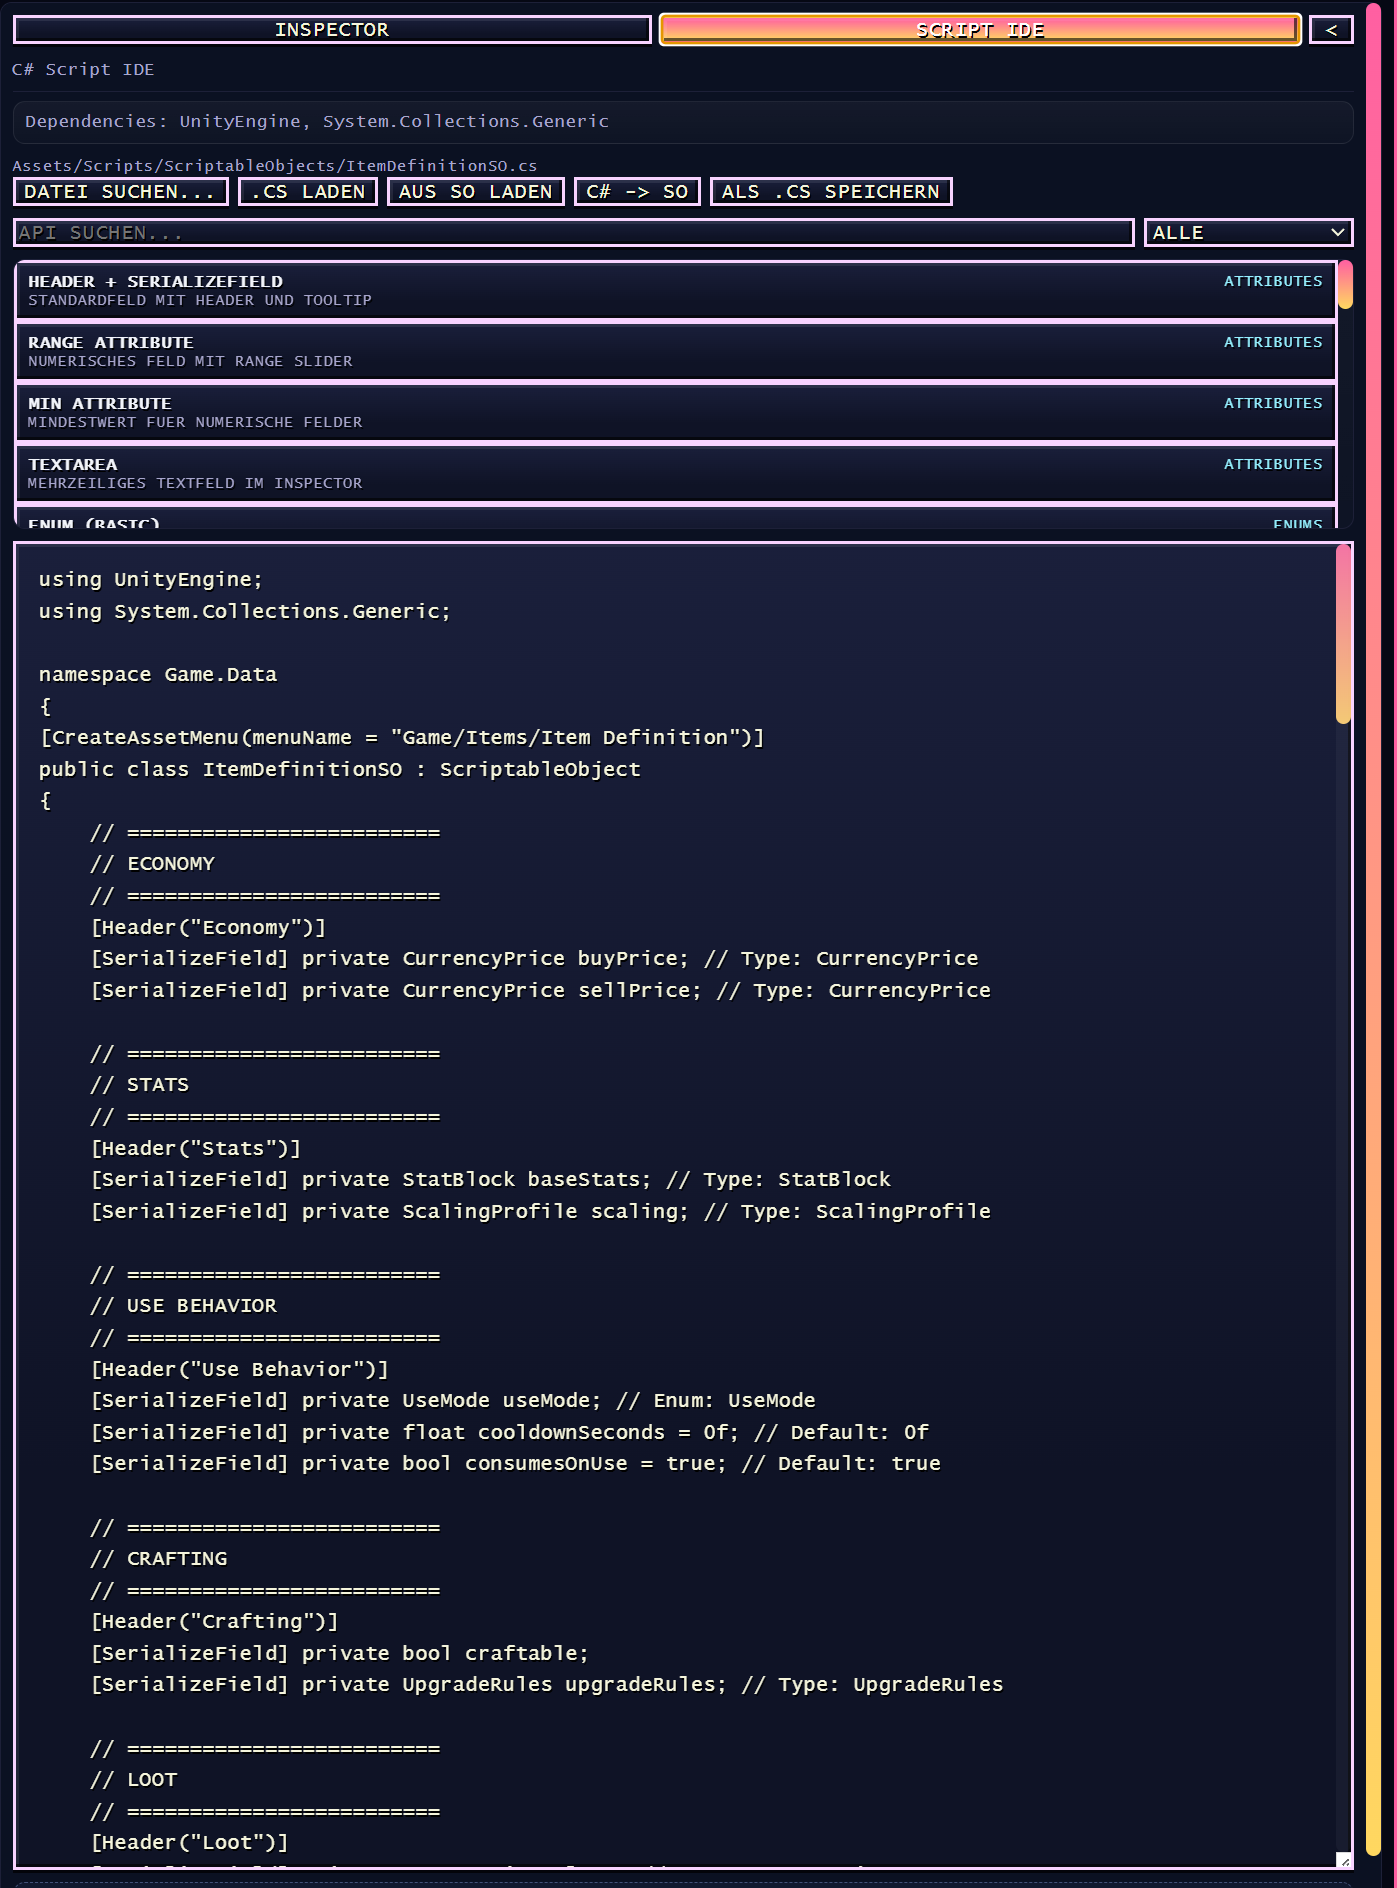Select the Range Attribute snippet
Screen dimensions: 1397x1888
[x=676, y=352]
